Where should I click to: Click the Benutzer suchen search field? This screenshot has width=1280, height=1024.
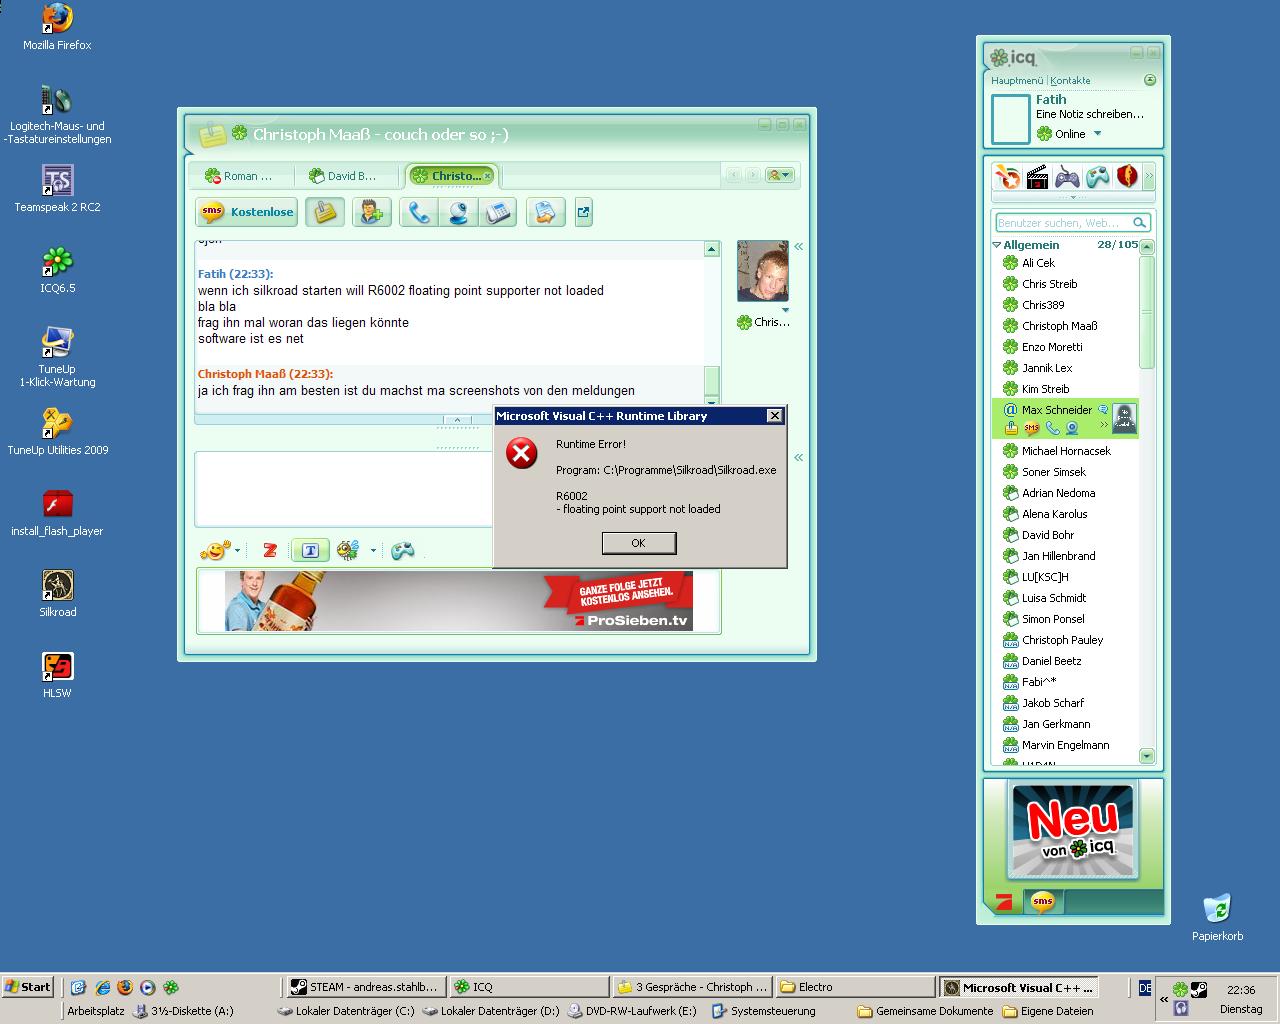1062,223
